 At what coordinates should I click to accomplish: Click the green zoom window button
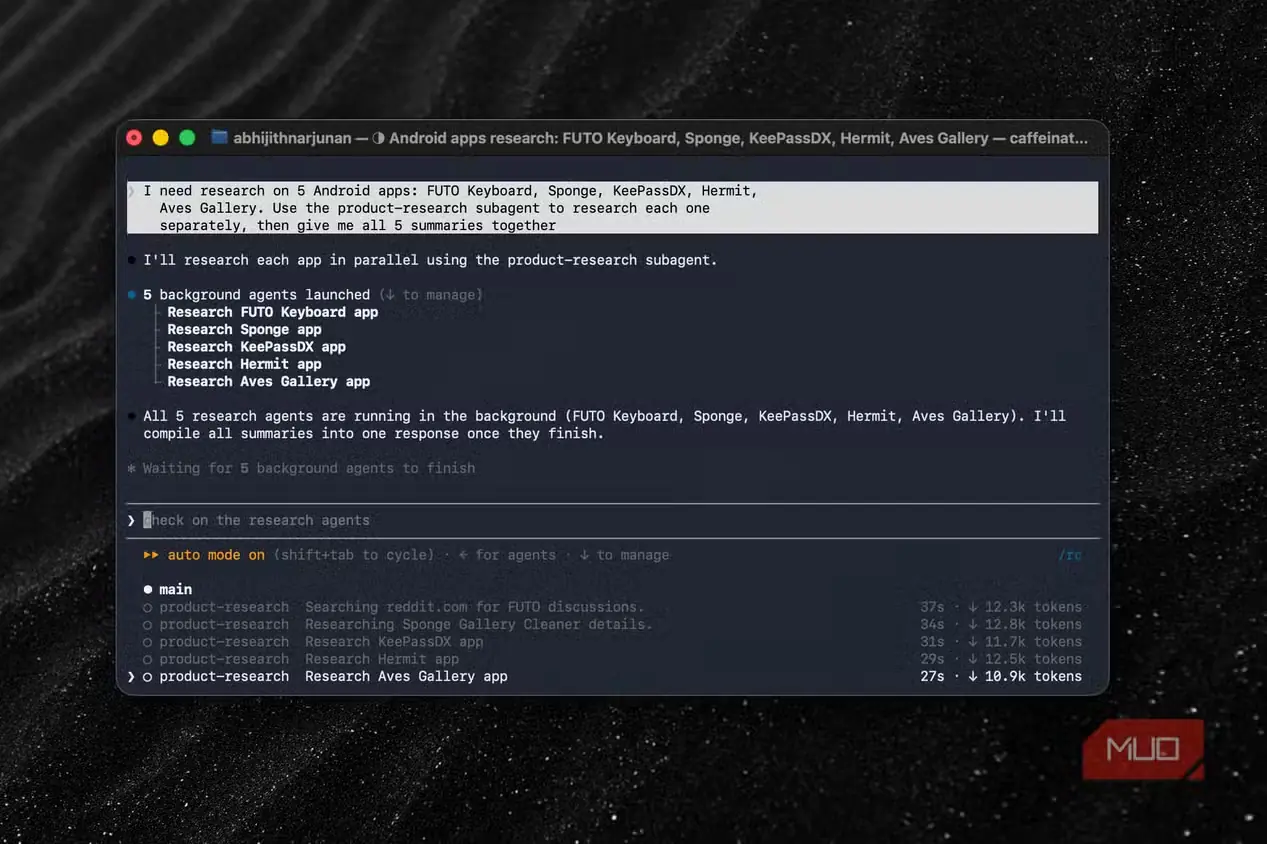coord(187,138)
